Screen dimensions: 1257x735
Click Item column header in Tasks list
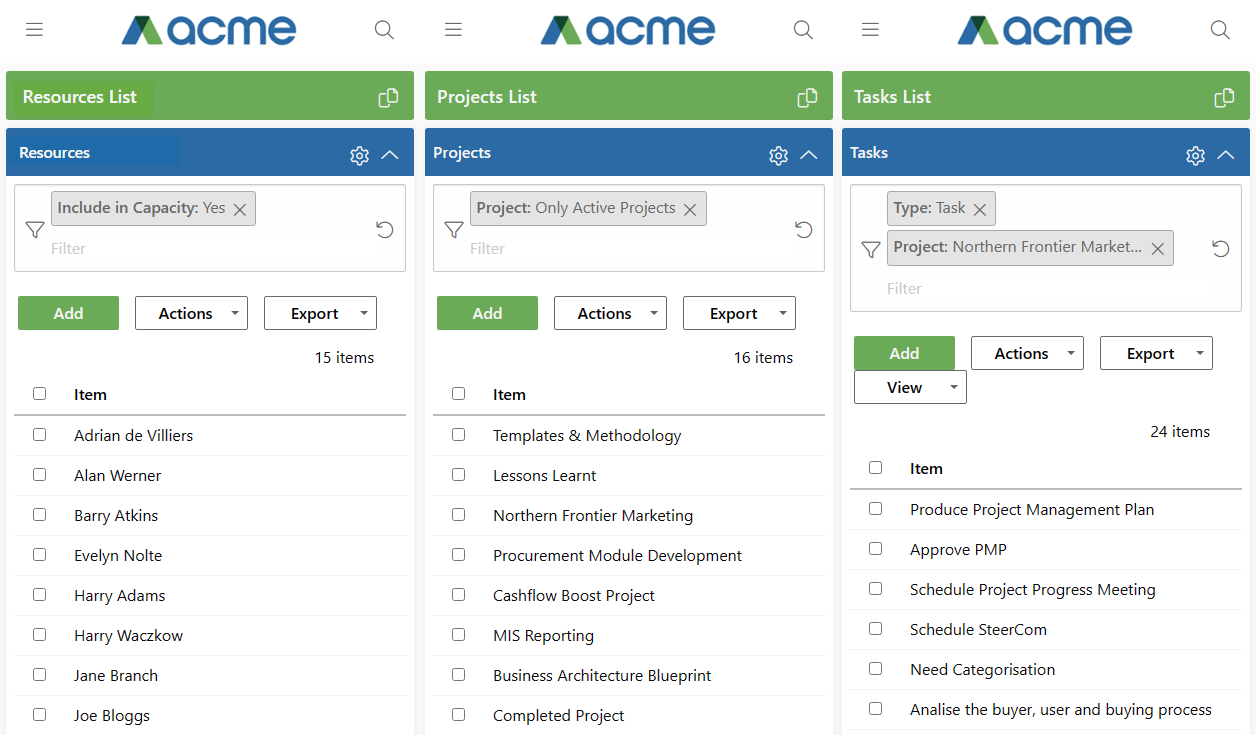click(x=926, y=468)
